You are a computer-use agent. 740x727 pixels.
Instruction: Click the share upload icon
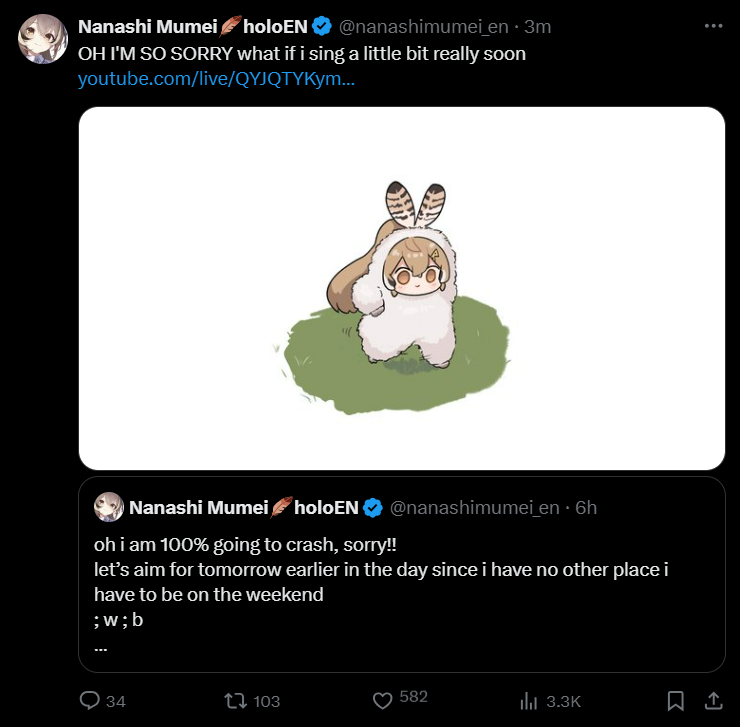[713, 699]
